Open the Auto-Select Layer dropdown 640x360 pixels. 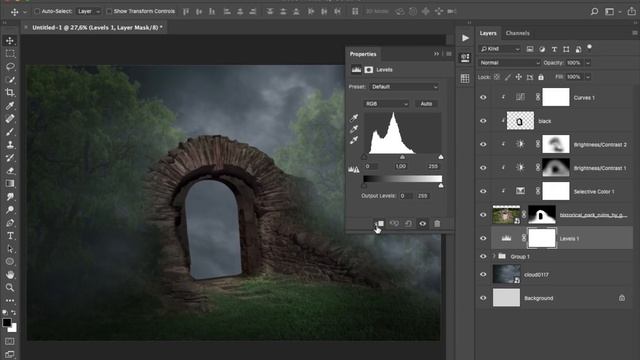click(x=88, y=11)
